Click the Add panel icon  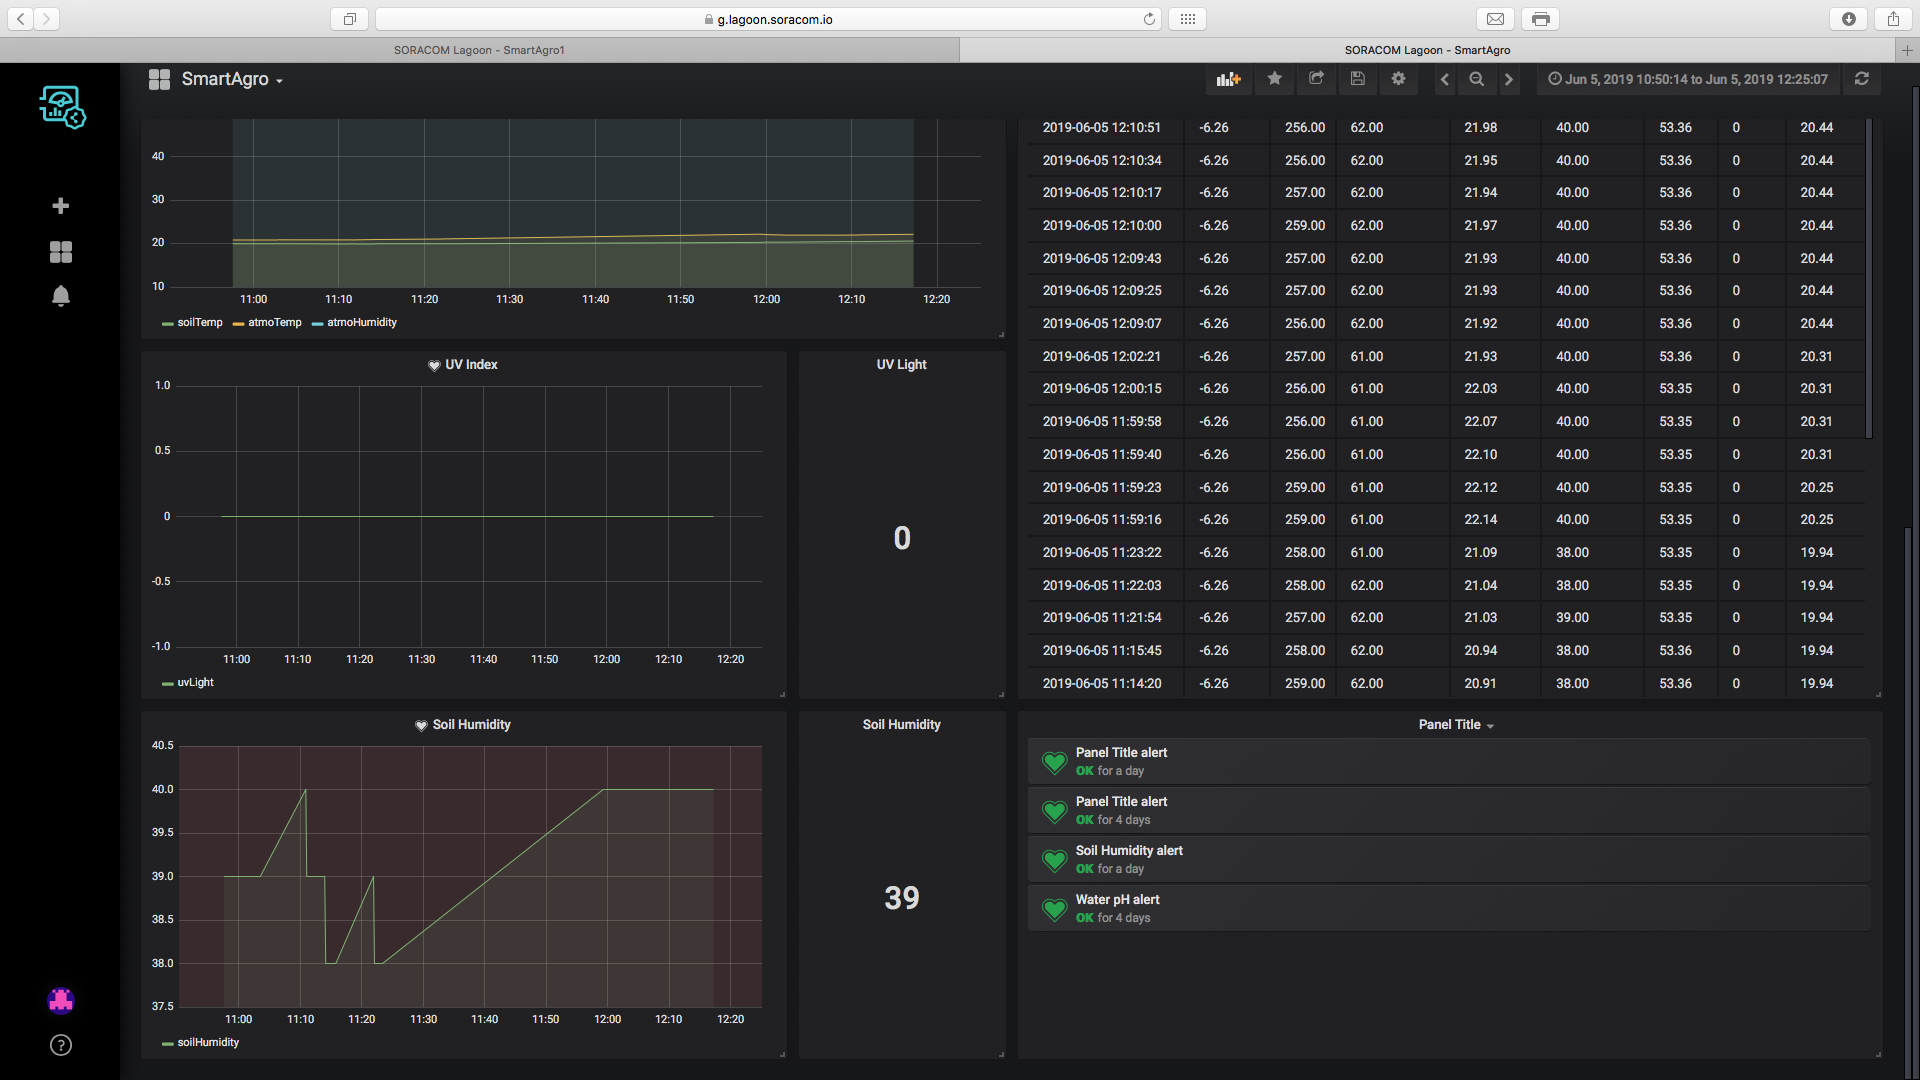coord(1228,79)
